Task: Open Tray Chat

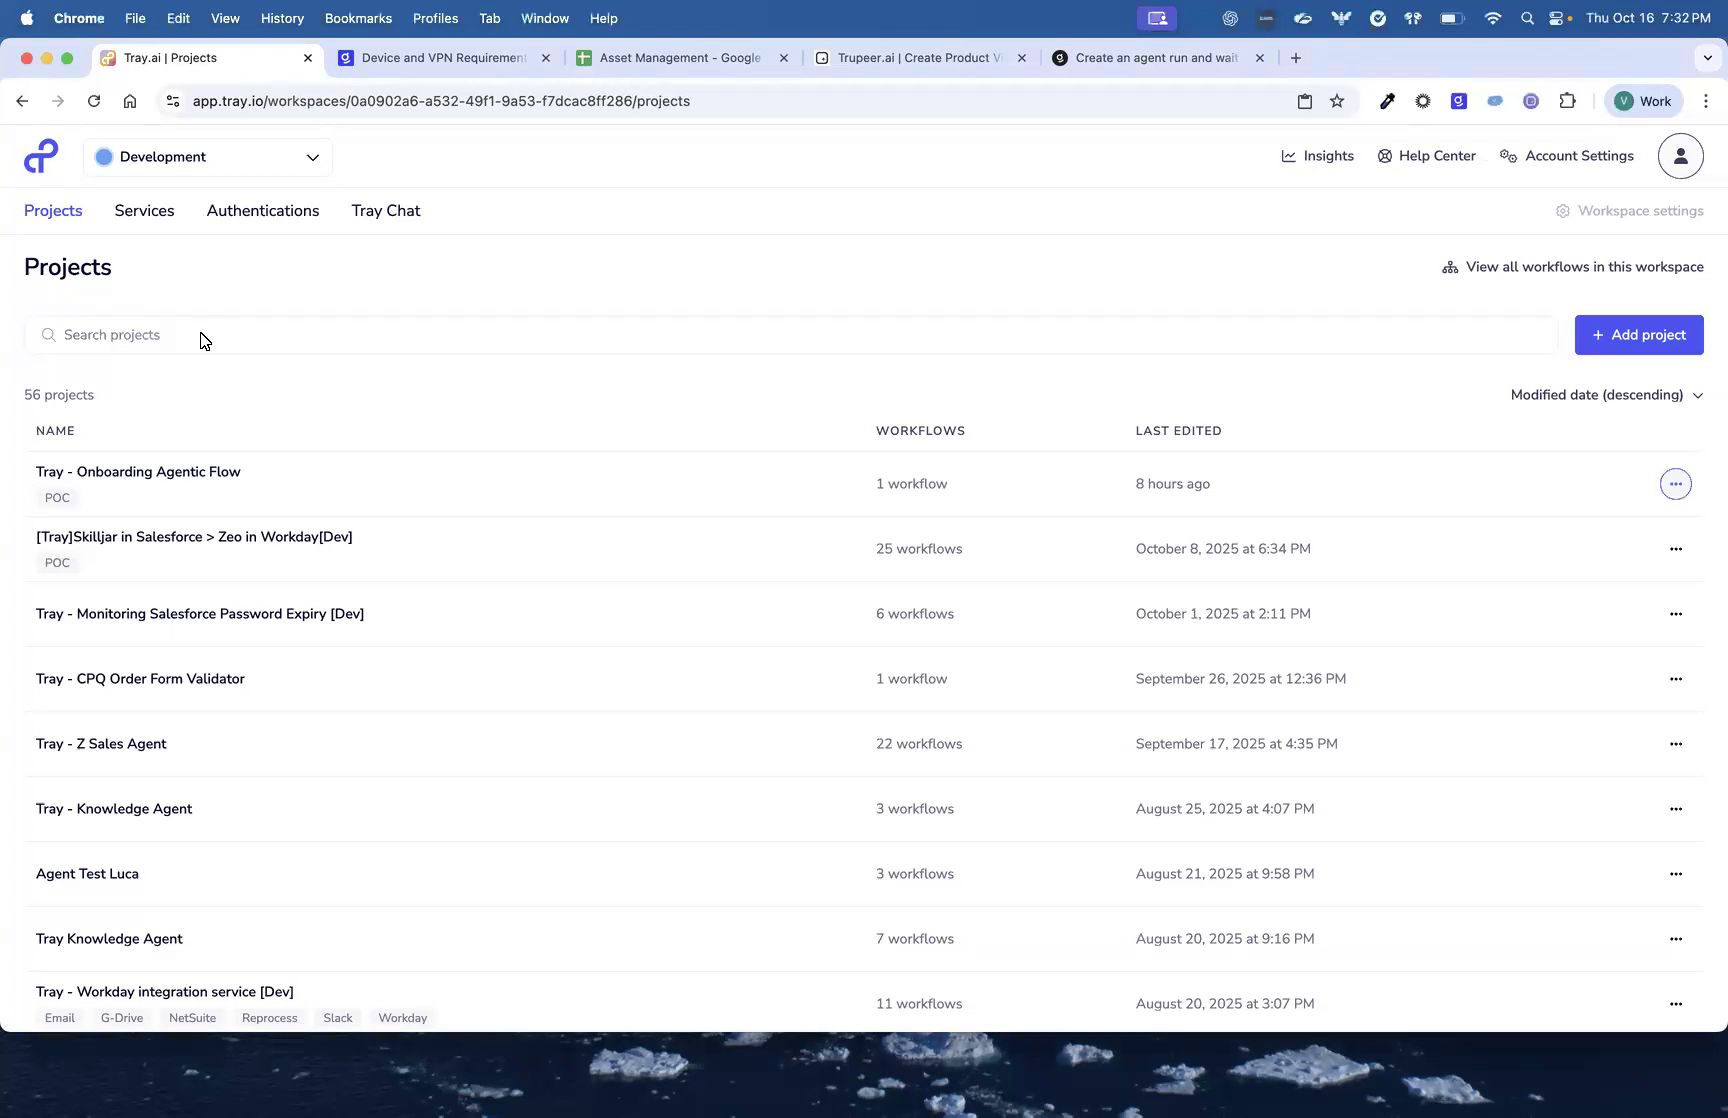Action: [x=385, y=211]
